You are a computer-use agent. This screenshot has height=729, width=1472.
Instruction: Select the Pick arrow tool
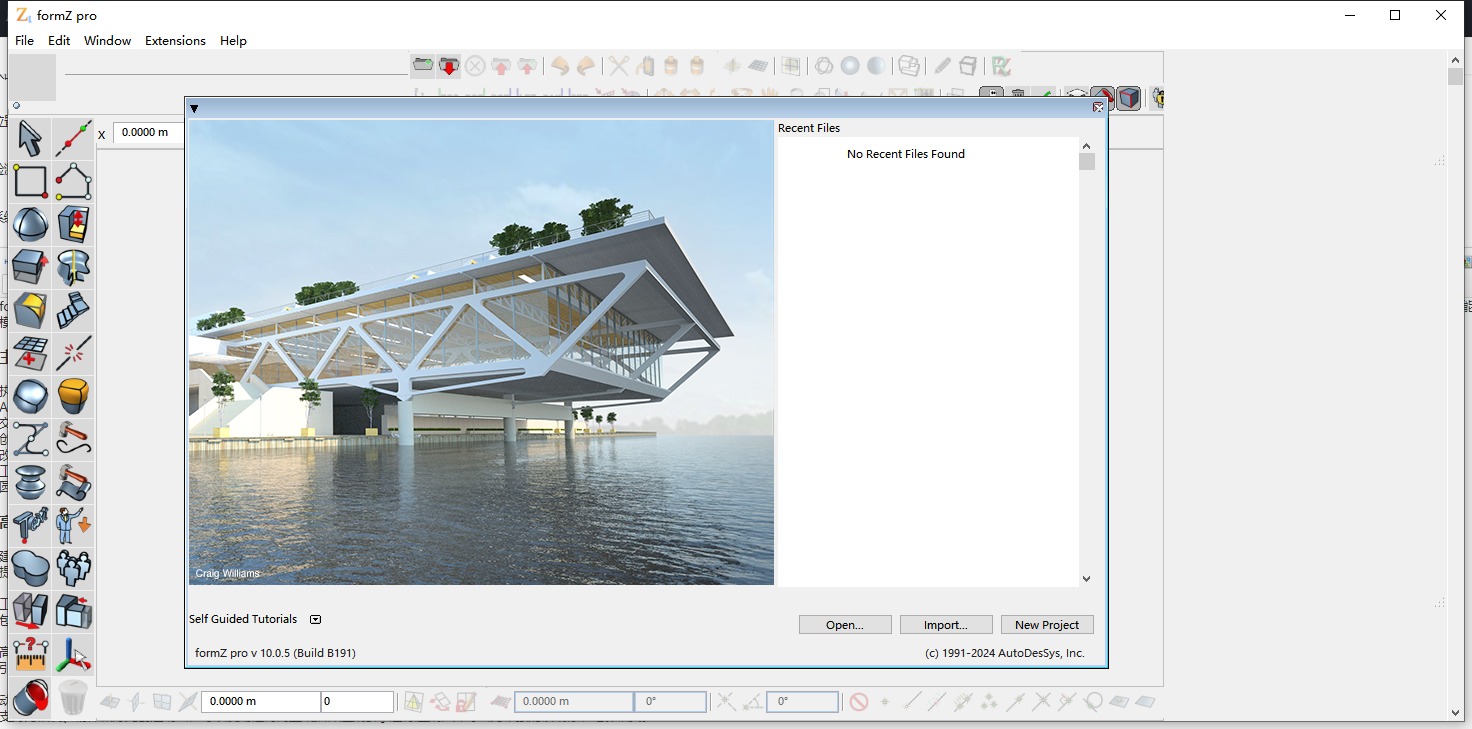tap(30, 138)
